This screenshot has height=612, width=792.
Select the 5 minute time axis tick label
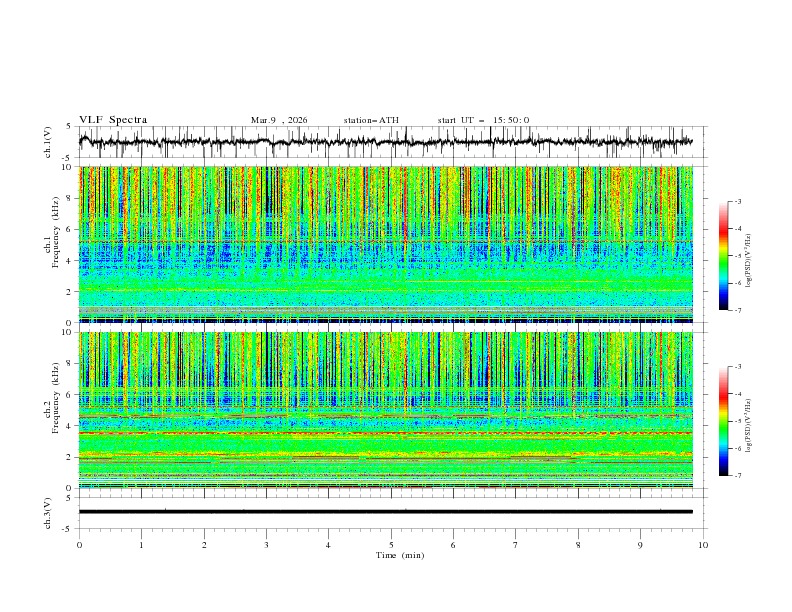(391, 545)
